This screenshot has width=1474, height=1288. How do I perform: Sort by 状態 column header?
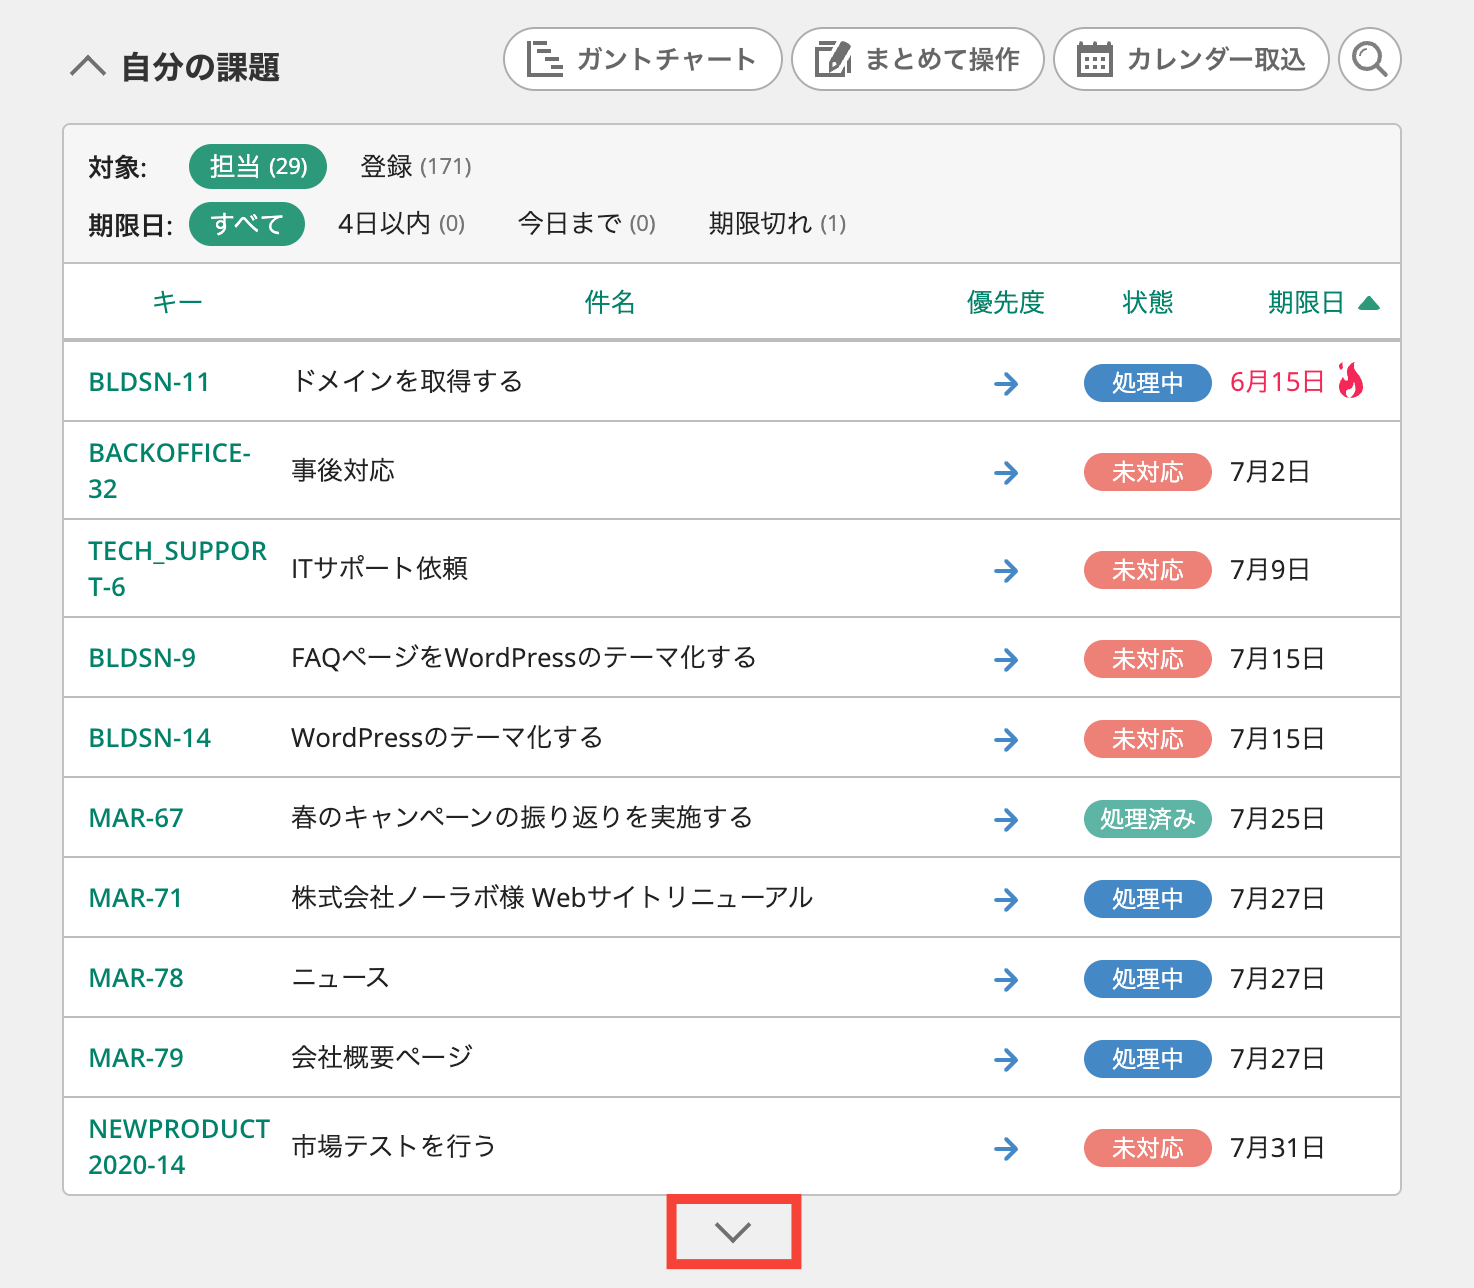(1148, 302)
